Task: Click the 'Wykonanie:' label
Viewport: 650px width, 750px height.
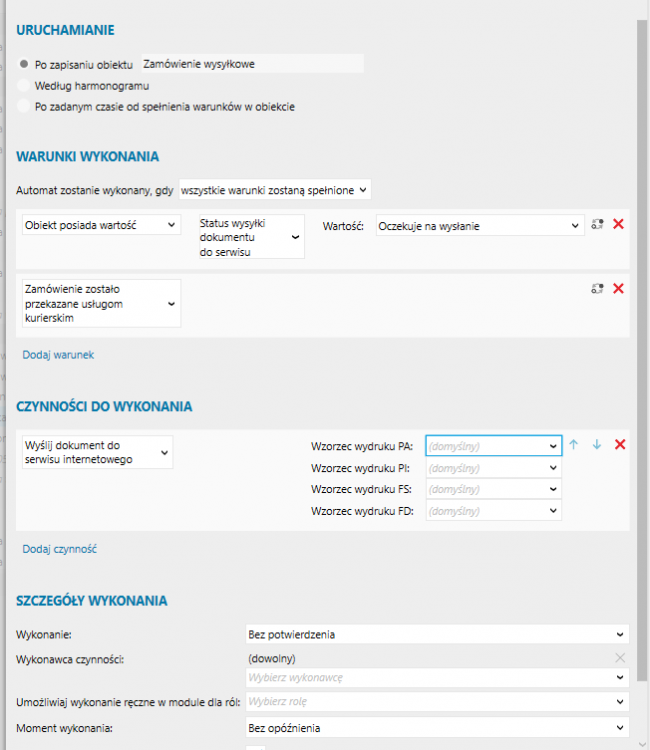Action: point(44,635)
